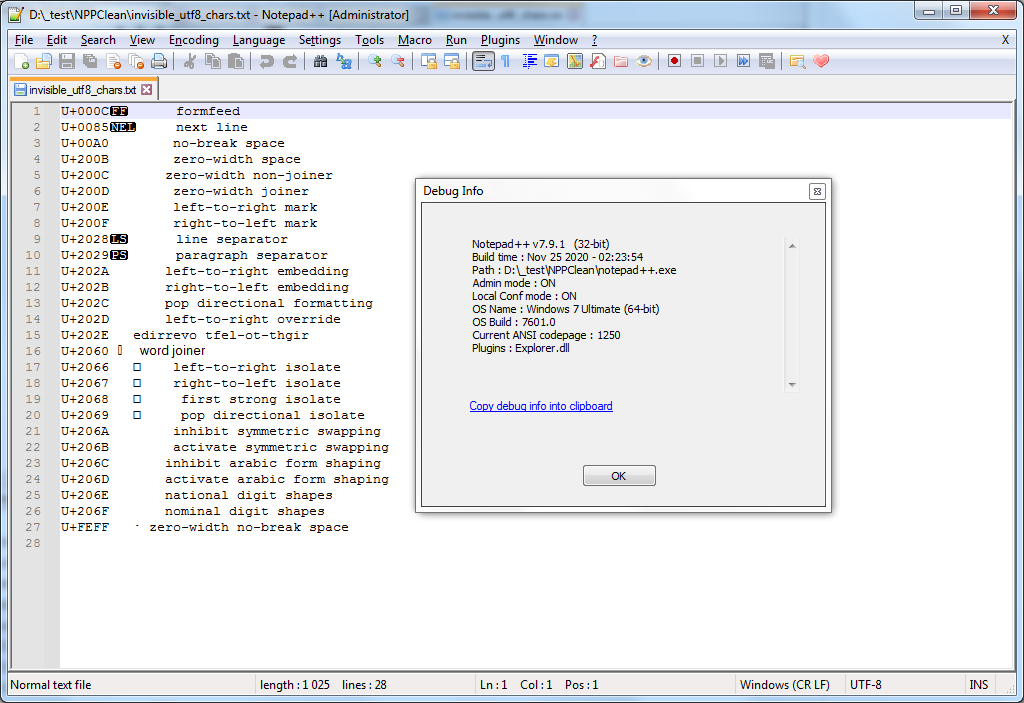Open the Language menu
Viewport: 1024px width, 703px height.
click(259, 40)
